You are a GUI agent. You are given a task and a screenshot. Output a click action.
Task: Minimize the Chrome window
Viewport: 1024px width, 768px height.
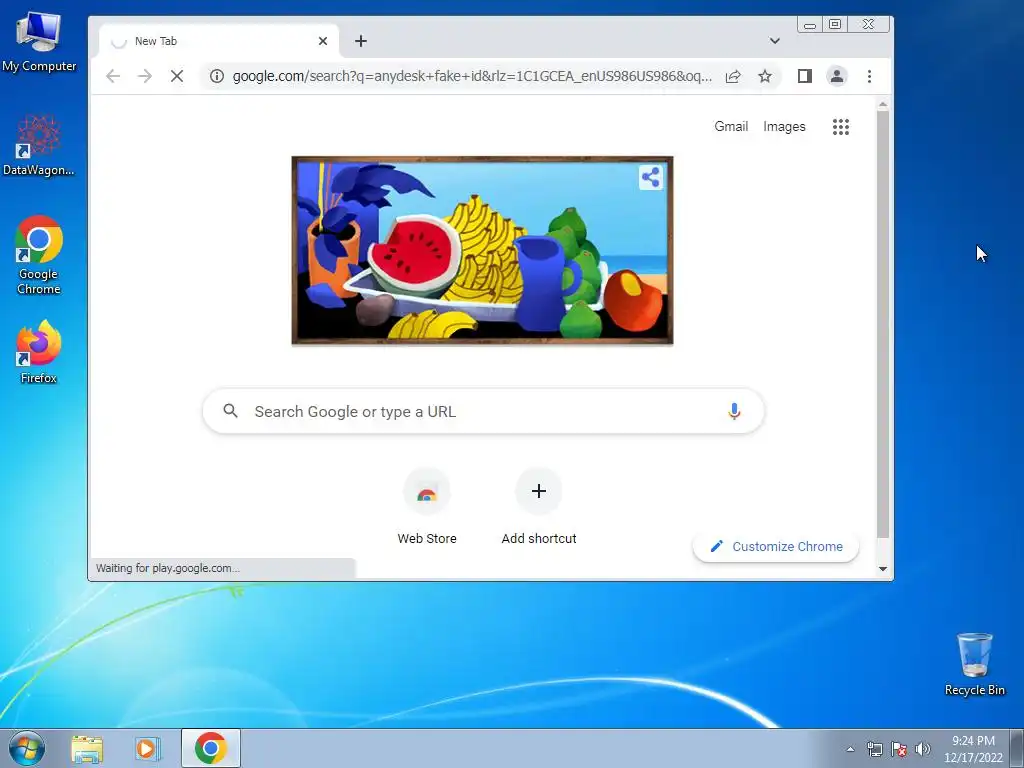pos(810,25)
